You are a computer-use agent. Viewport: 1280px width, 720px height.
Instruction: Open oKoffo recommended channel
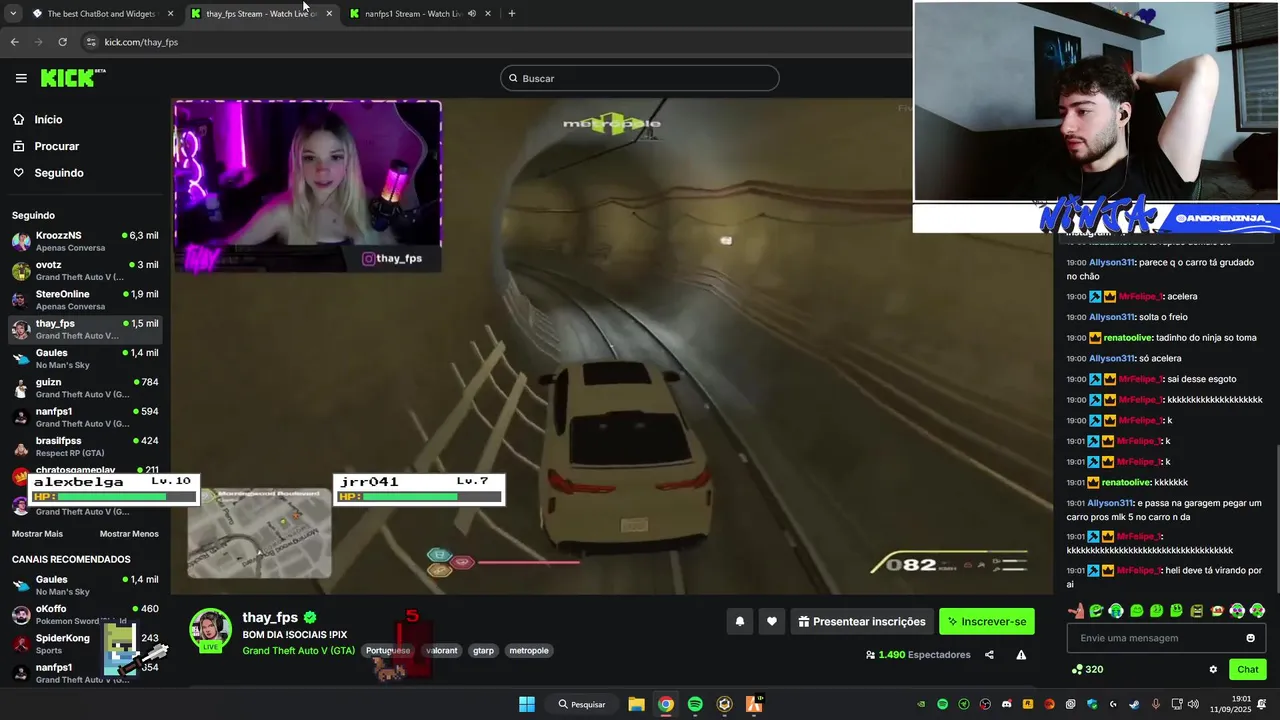(x=85, y=614)
